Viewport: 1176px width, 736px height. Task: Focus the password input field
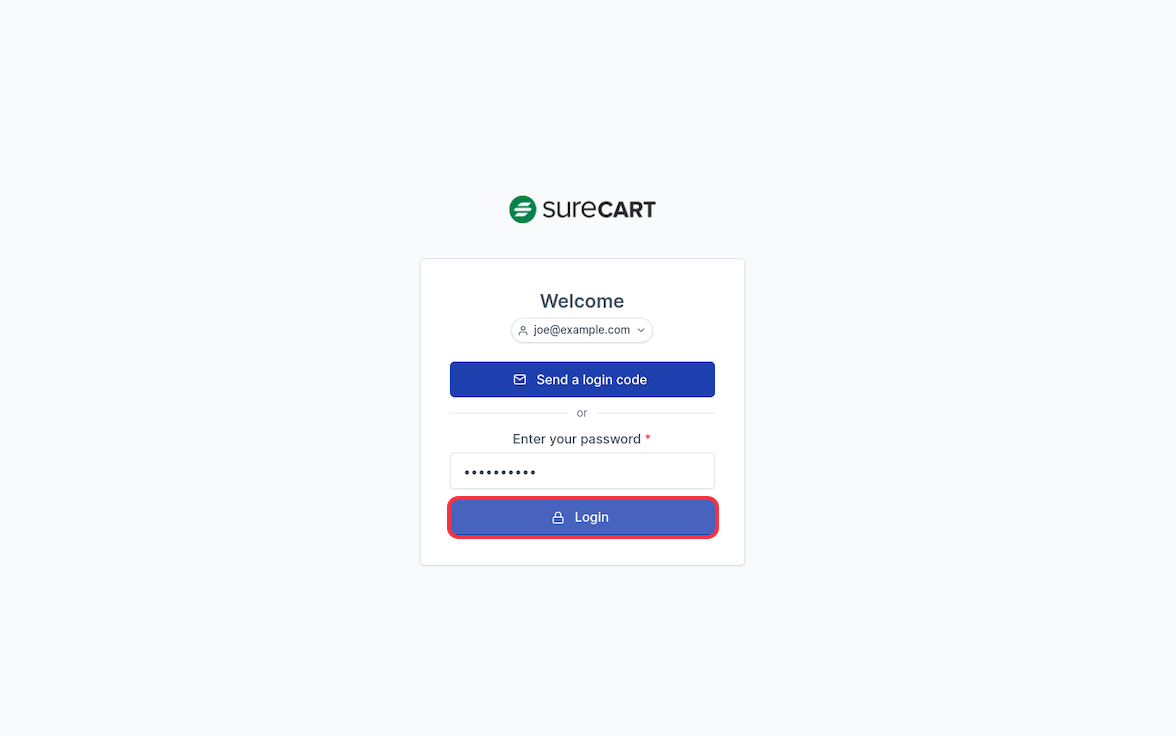[x=620, y=471]
